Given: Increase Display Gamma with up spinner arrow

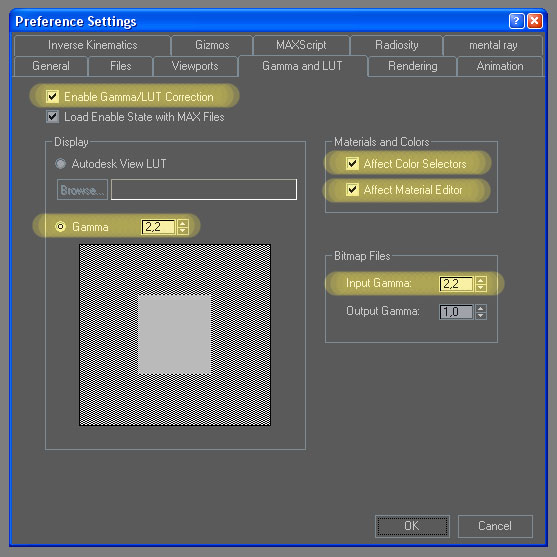Looking at the screenshot, I should pos(183,223).
